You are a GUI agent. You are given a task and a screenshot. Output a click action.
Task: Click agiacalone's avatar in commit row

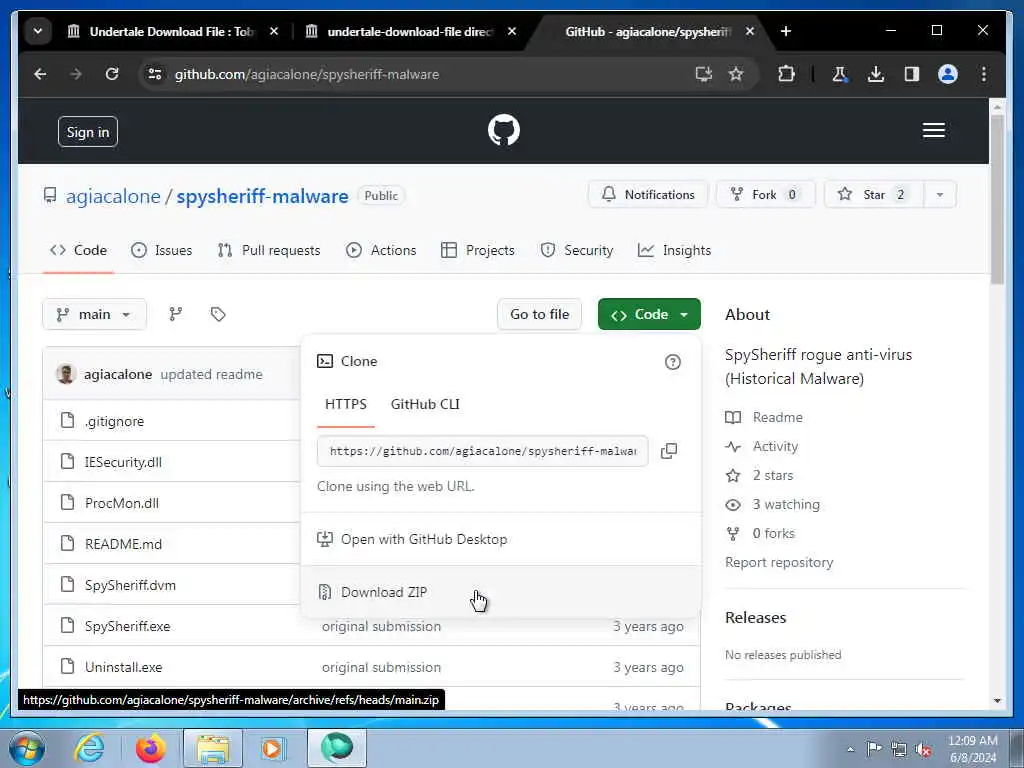click(x=65, y=374)
